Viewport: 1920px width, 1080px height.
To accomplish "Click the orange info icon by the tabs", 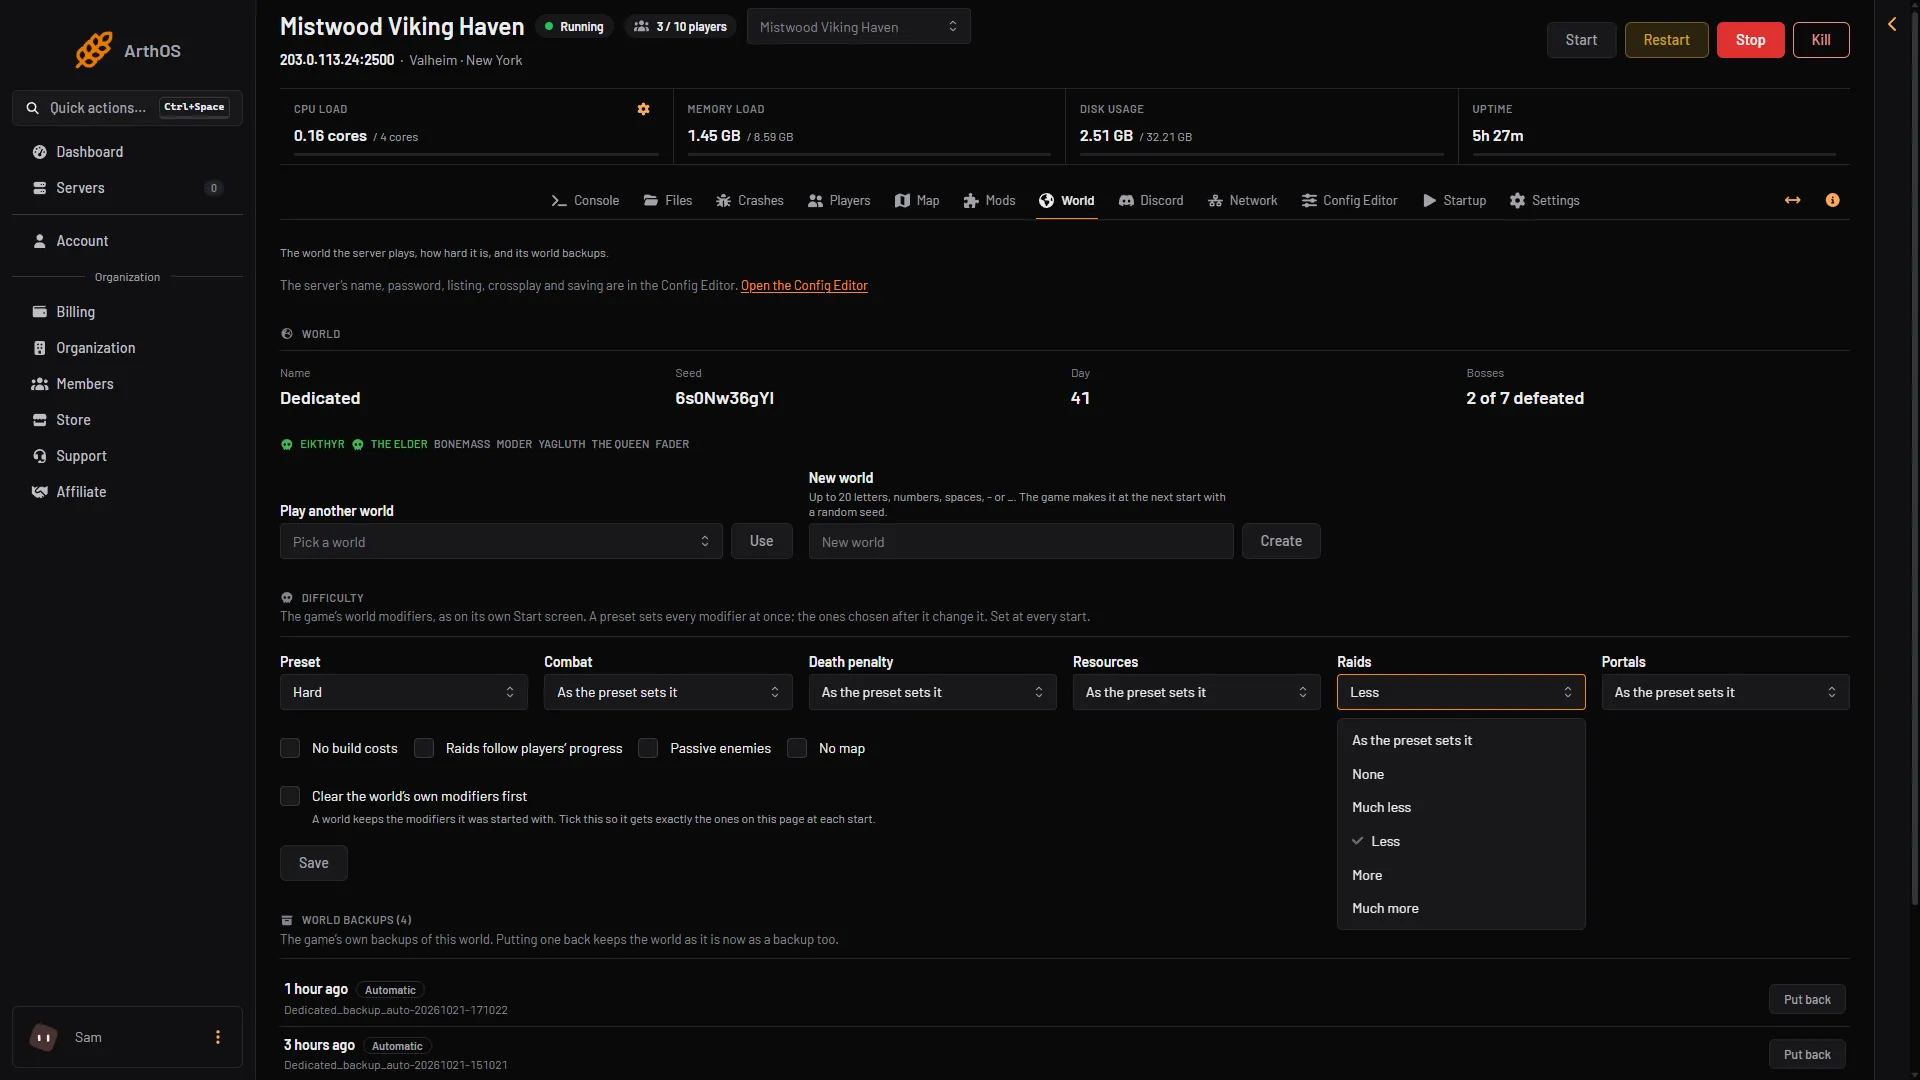I will point(1832,200).
